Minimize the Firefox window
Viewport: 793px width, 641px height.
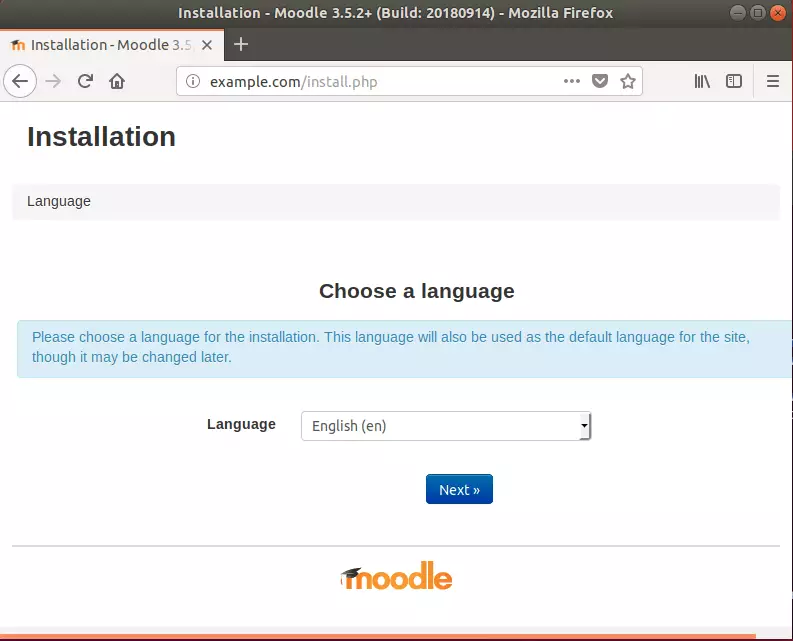click(x=738, y=13)
